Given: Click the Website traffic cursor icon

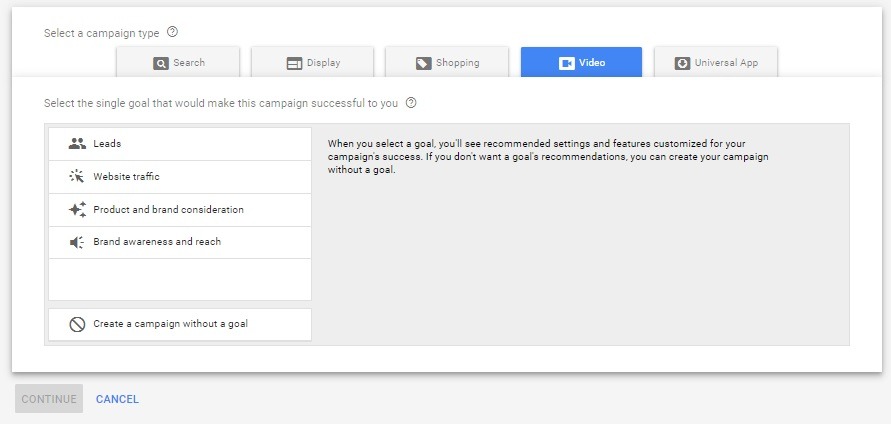Looking at the screenshot, I should [x=77, y=177].
